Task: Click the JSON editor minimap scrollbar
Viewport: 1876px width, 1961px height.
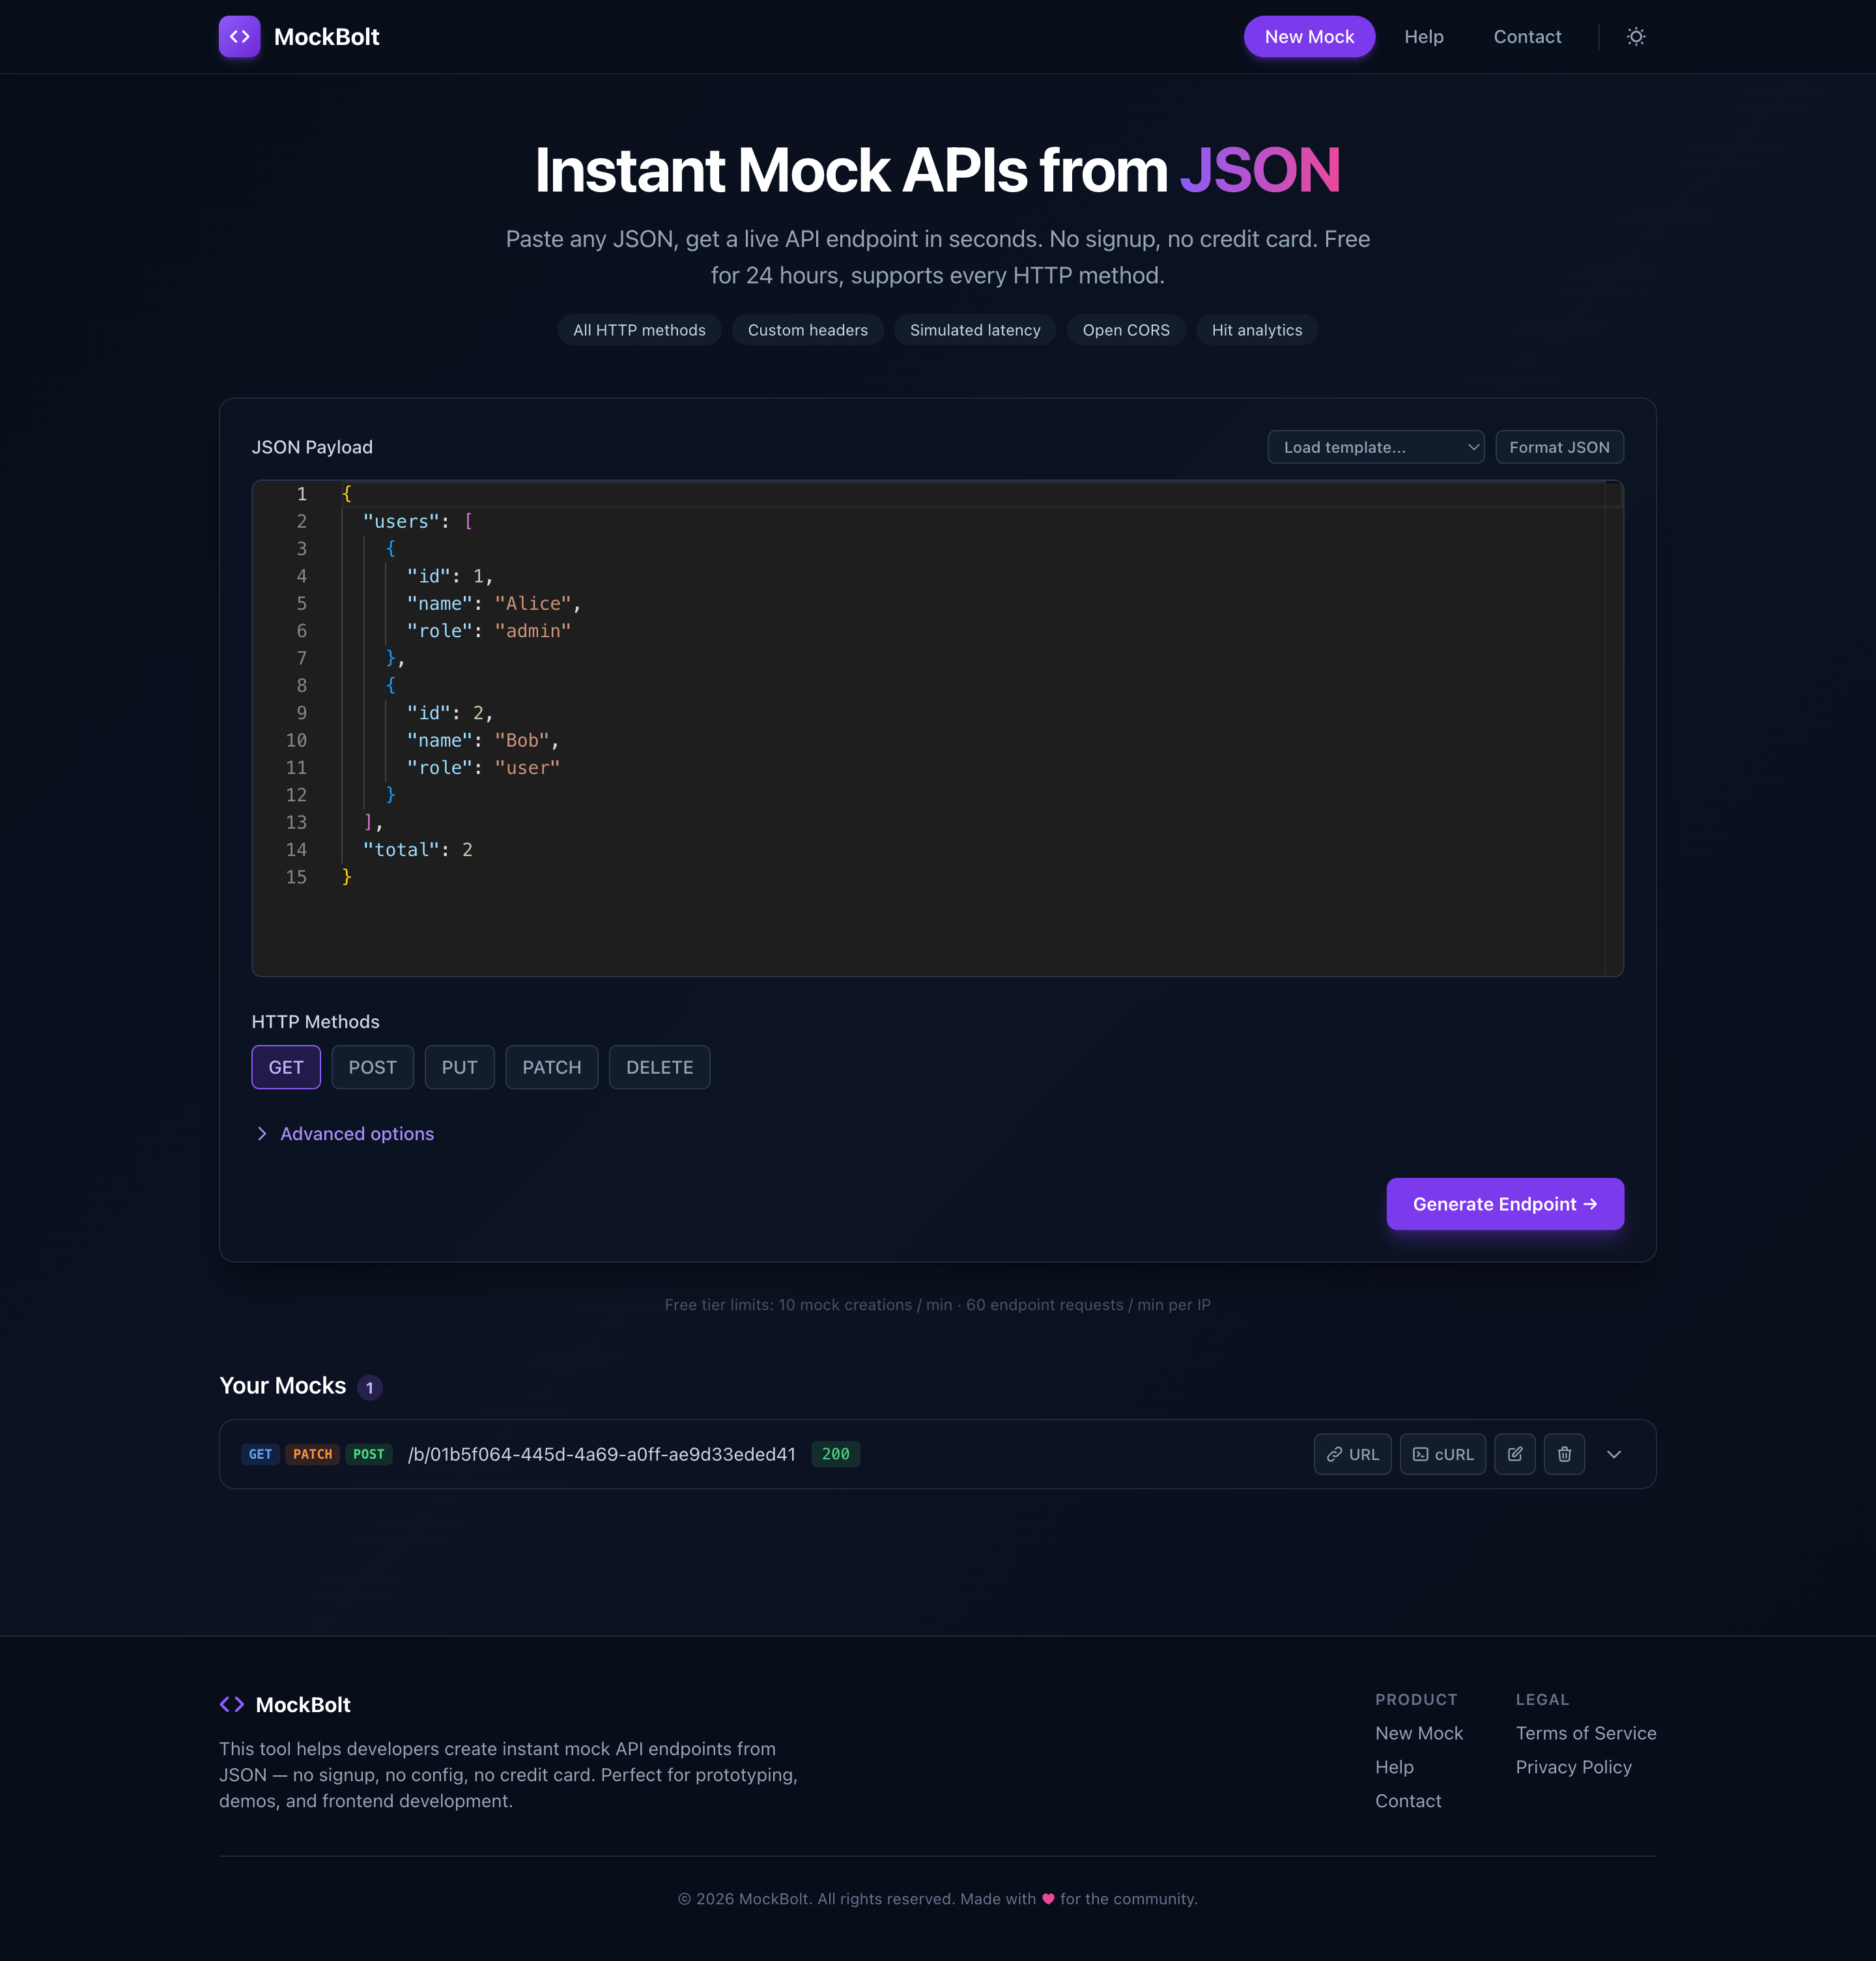Action: pos(1613,728)
